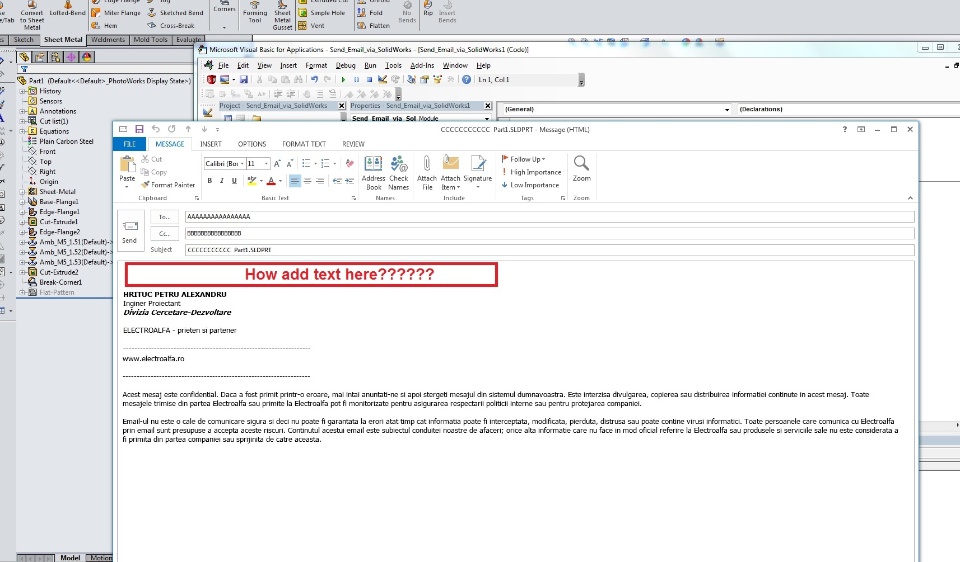Click Clear All Formatting icon
Image resolution: width=960 pixels, height=562 pixels.
[x=350, y=163]
